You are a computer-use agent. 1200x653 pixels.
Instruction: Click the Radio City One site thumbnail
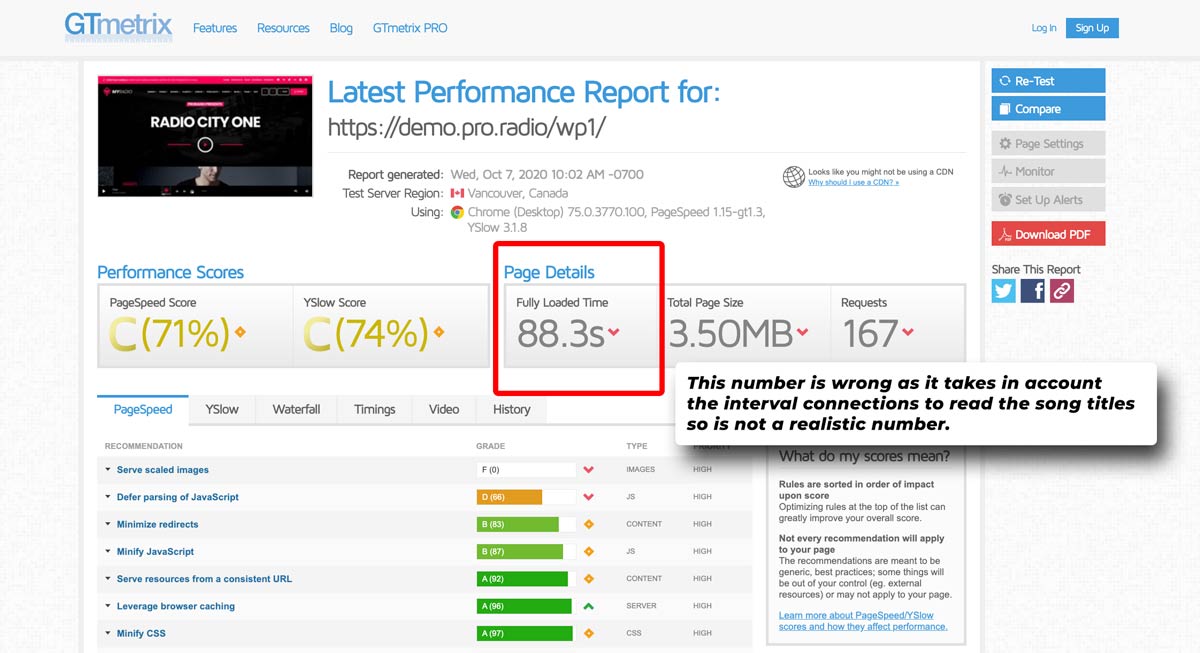pos(205,136)
